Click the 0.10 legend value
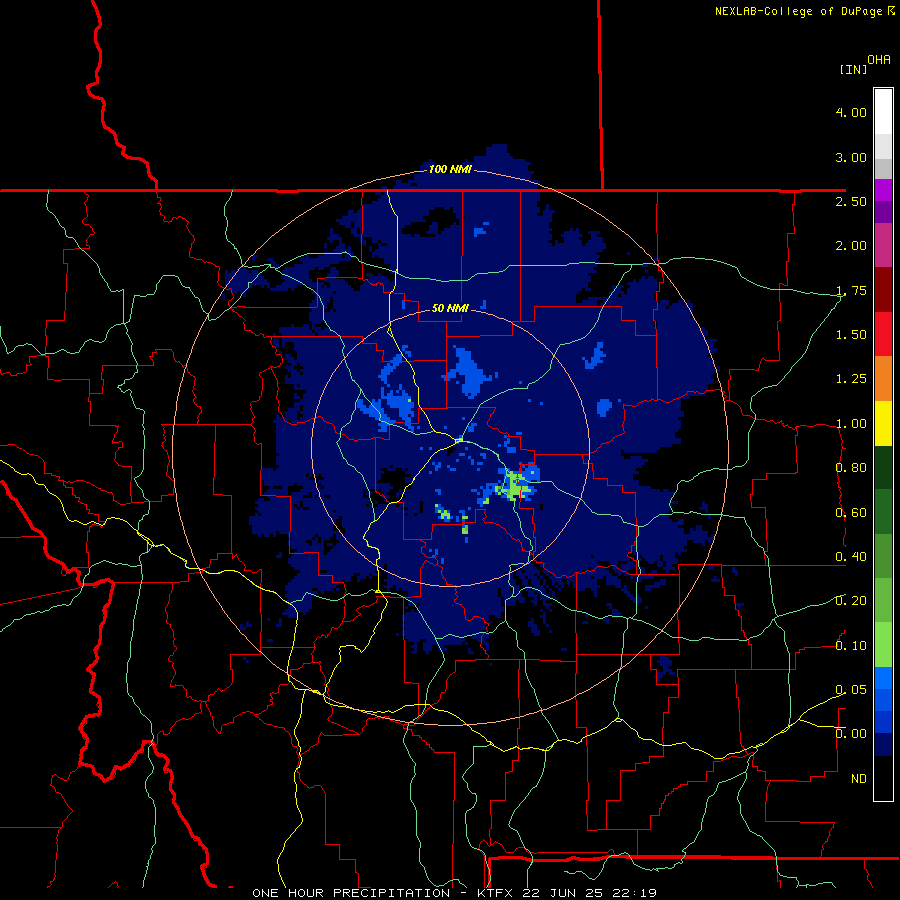The image size is (900, 900). (851, 646)
